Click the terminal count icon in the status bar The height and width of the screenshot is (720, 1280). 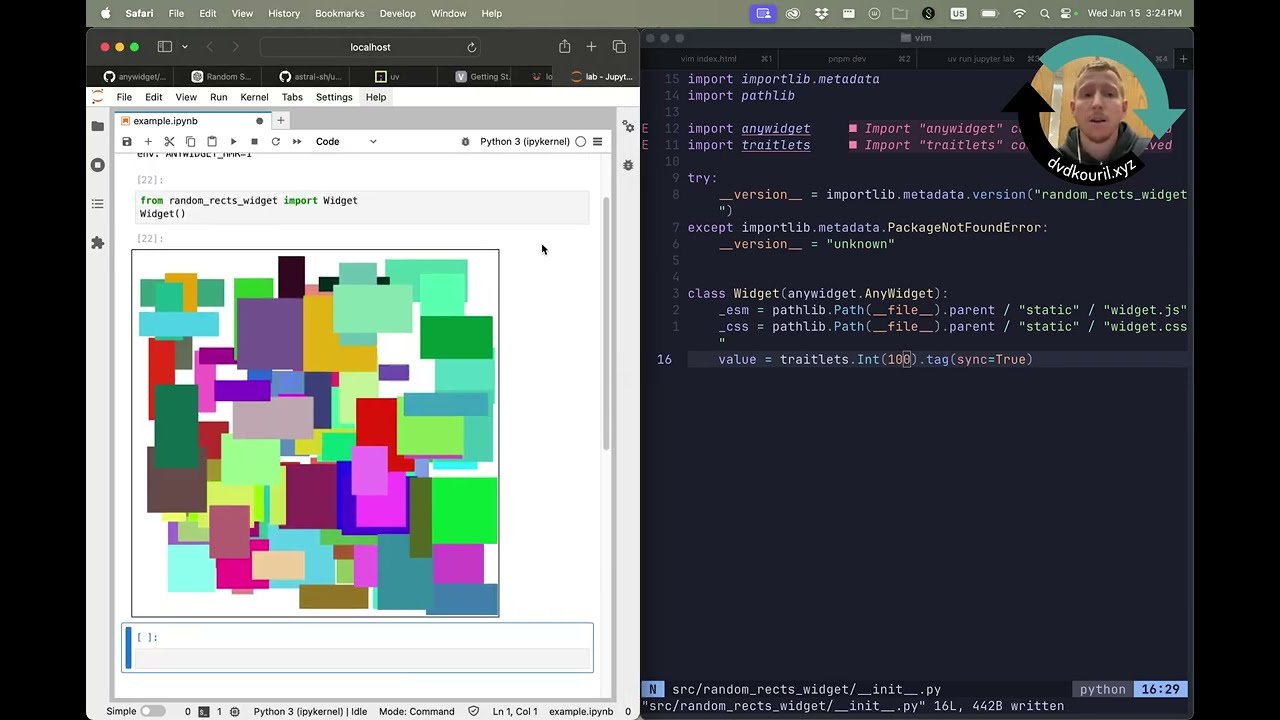[203, 711]
